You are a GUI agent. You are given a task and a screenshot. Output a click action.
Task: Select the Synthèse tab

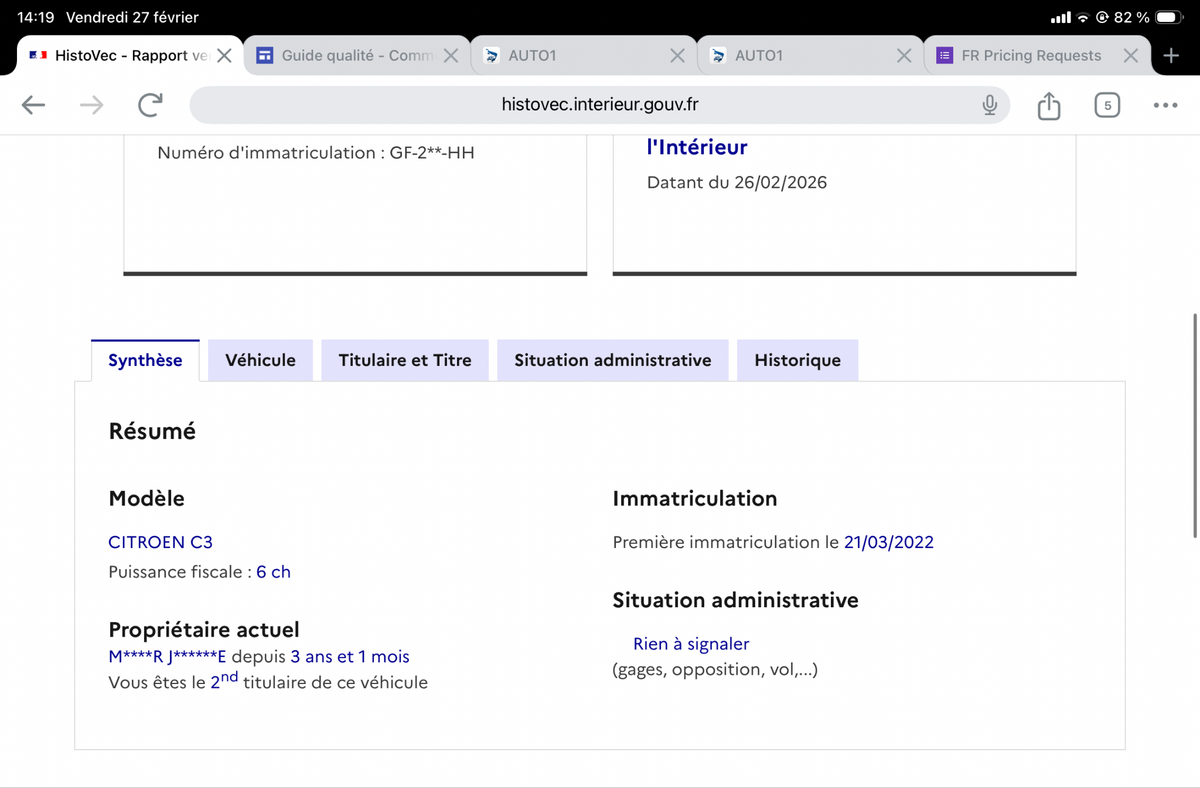click(145, 360)
